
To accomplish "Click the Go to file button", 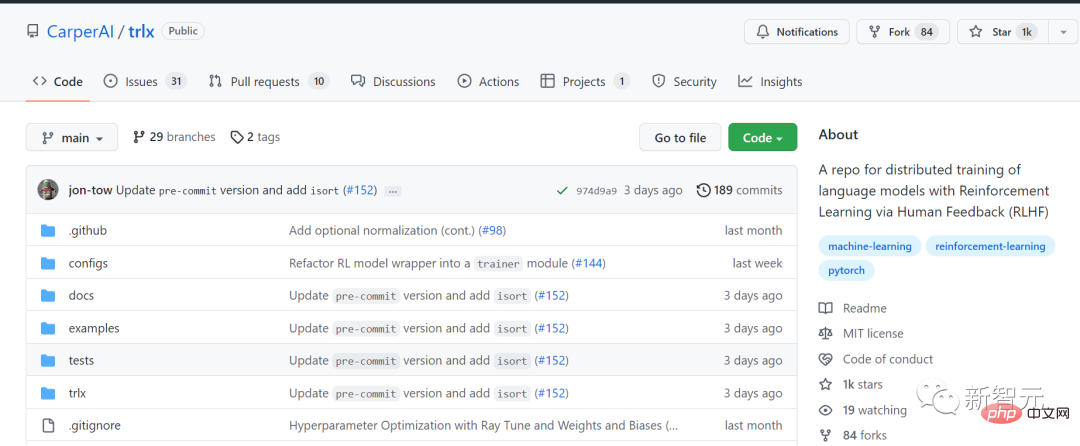I will pyautogui.click(x=680, y=138).
